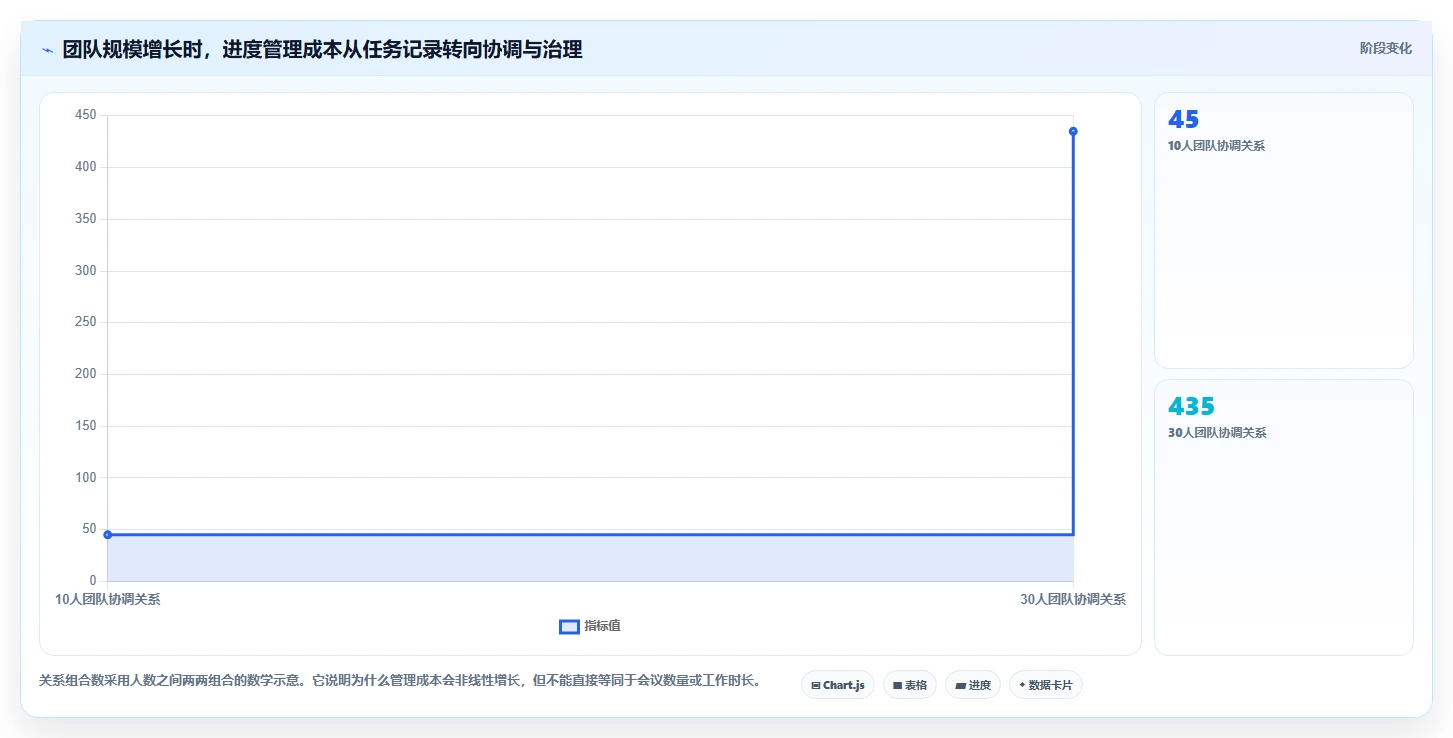Click the data point at value 45
Image resolution: width=1453 pixels, height=738 pixels.
point(108,534)
